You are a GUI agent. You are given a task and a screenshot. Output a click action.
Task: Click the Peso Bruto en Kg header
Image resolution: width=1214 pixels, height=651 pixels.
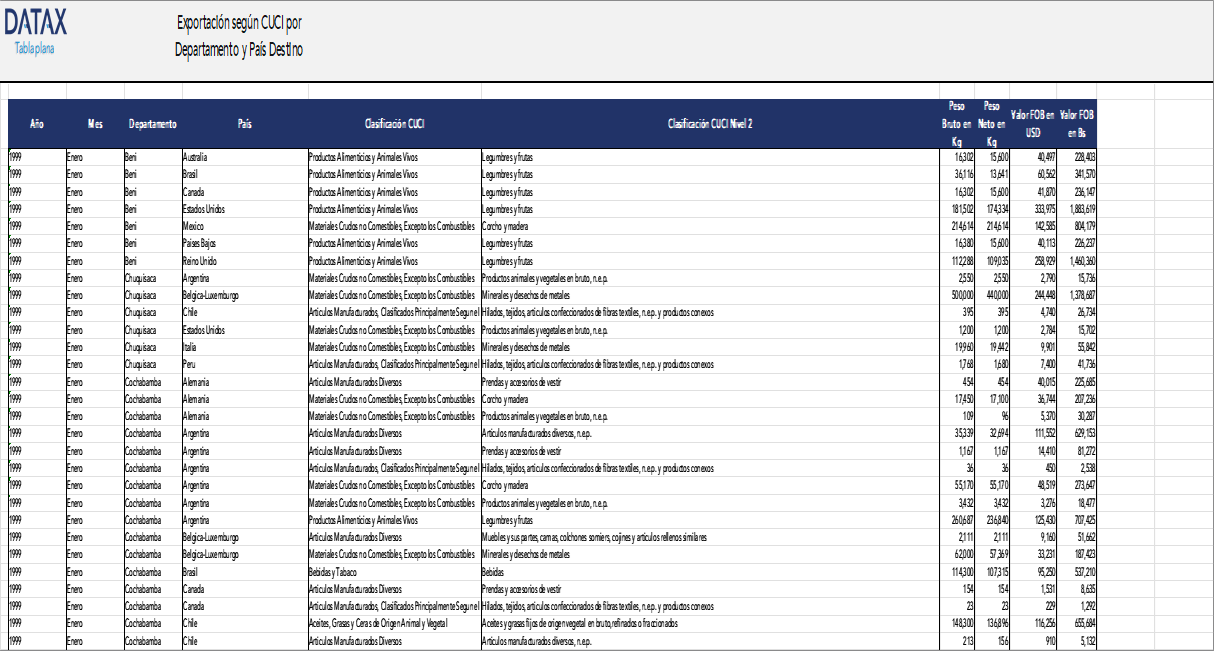pos(956,124)
